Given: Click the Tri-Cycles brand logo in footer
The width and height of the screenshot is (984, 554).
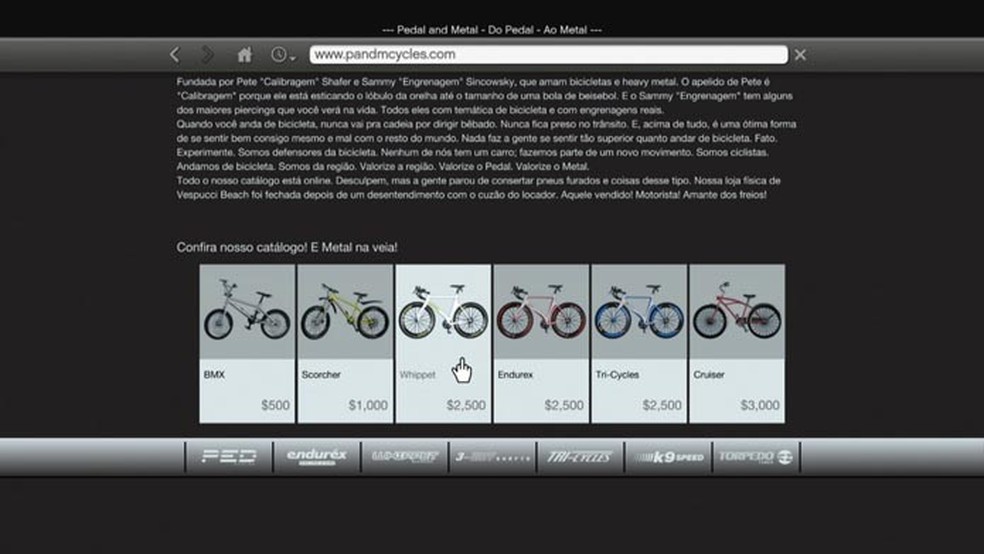Looking at the screenshot, I should (580, 457).
